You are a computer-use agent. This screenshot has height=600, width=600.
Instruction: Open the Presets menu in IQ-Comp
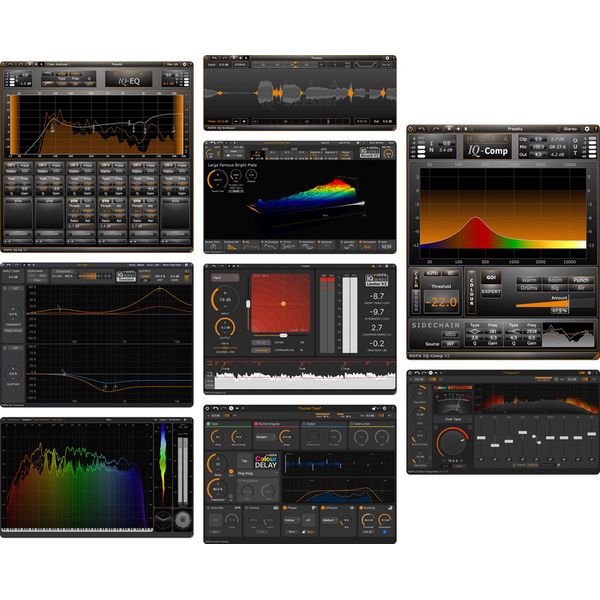point(515,129)
